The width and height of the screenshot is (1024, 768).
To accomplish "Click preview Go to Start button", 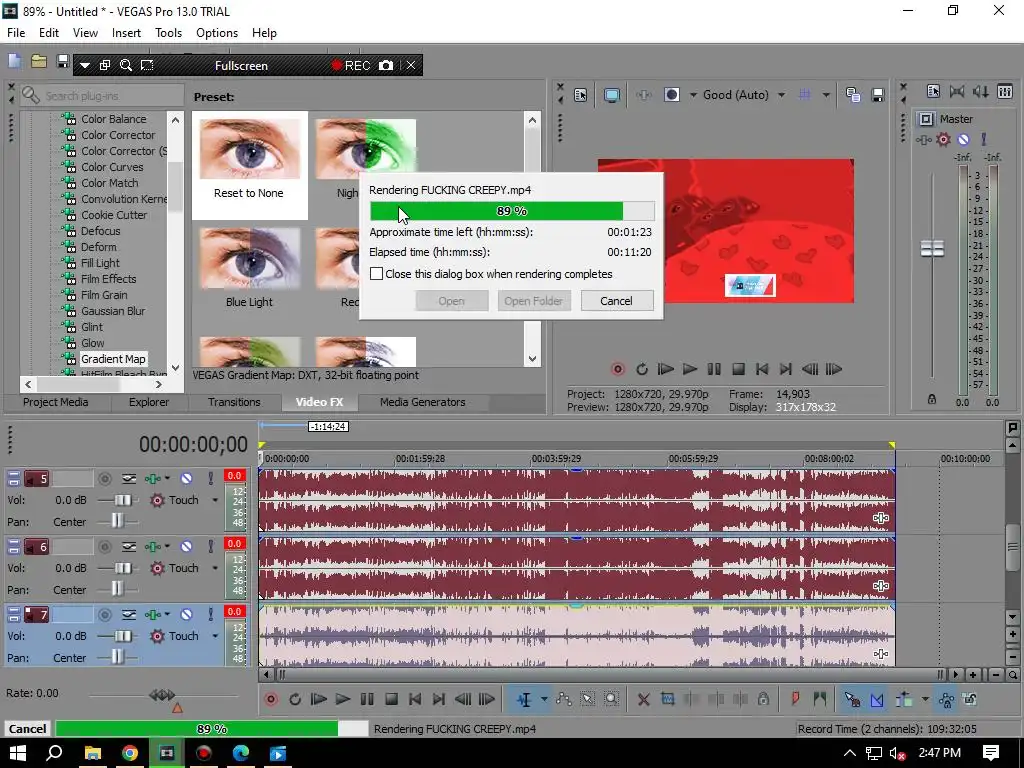I will (x=761, y=369).
